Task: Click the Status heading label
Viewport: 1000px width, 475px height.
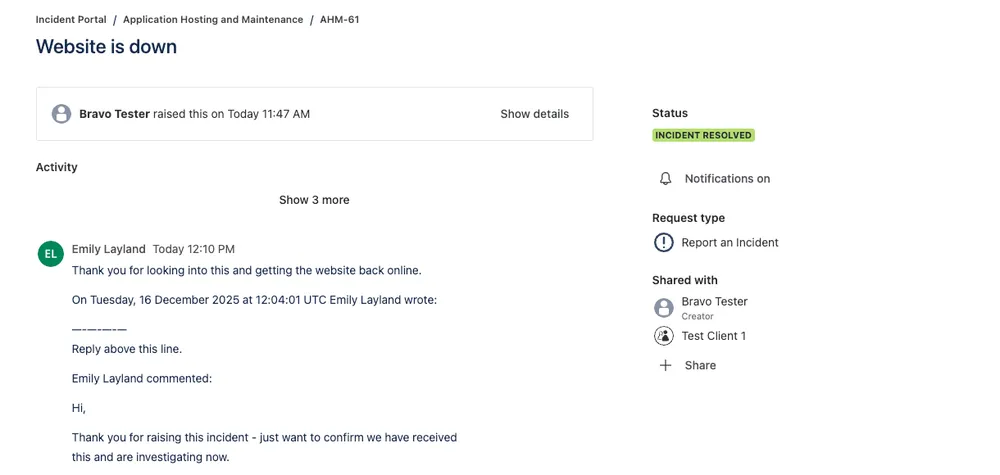Action: (x=670, y=113)
